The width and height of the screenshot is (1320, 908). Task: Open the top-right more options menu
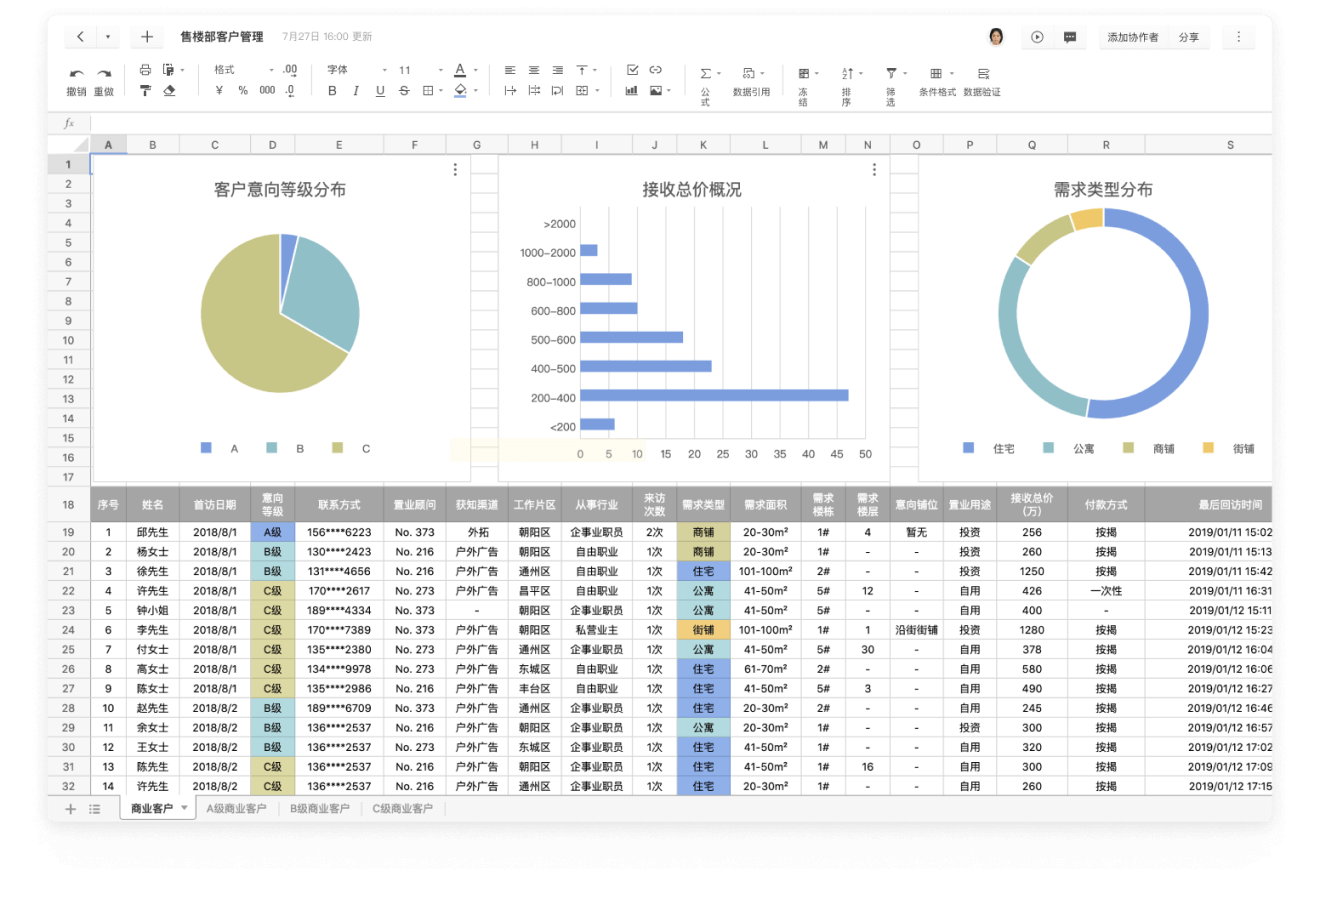[1238, 37]
